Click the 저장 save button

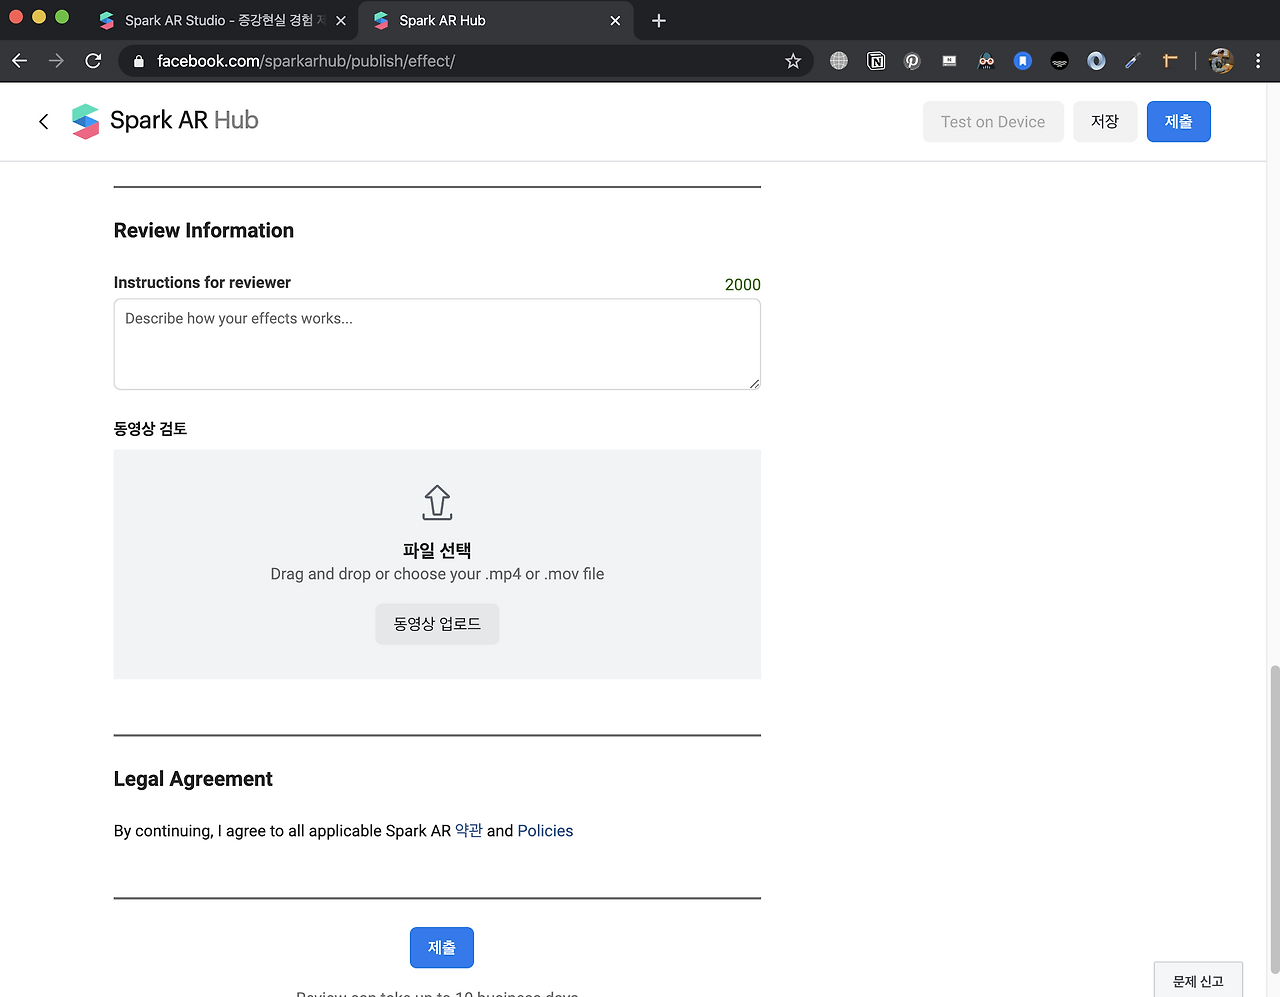(1105, 122)
